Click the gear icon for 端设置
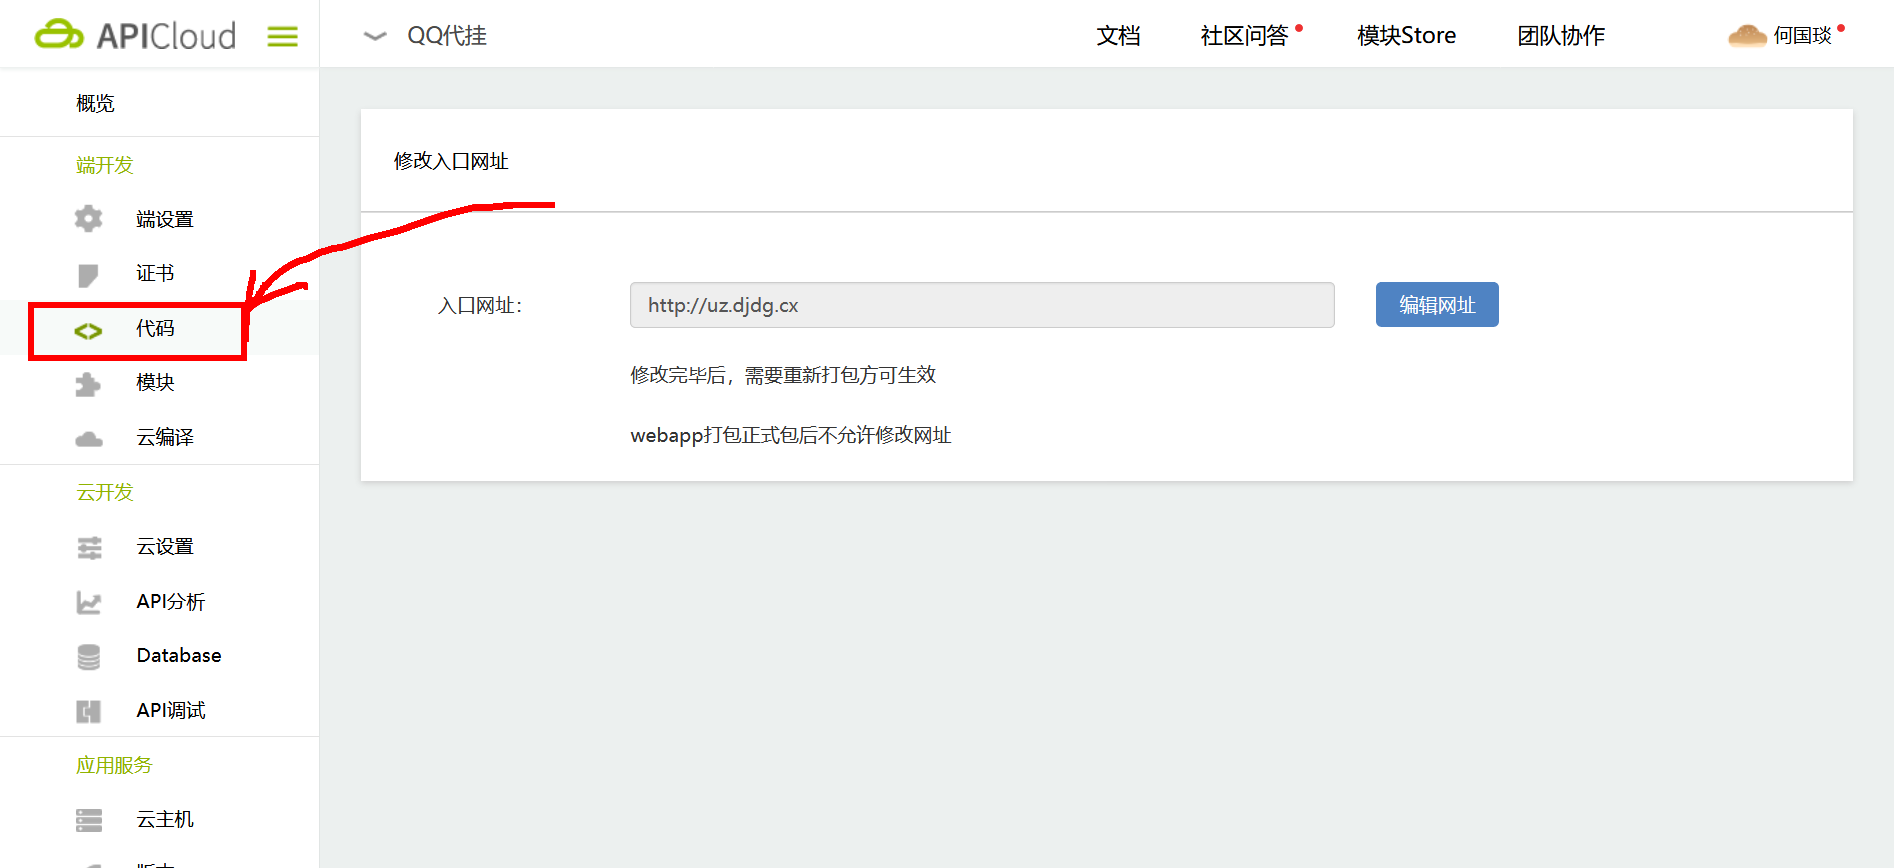1894x868 pixels. pyautogui.click(x=89, y=219)
